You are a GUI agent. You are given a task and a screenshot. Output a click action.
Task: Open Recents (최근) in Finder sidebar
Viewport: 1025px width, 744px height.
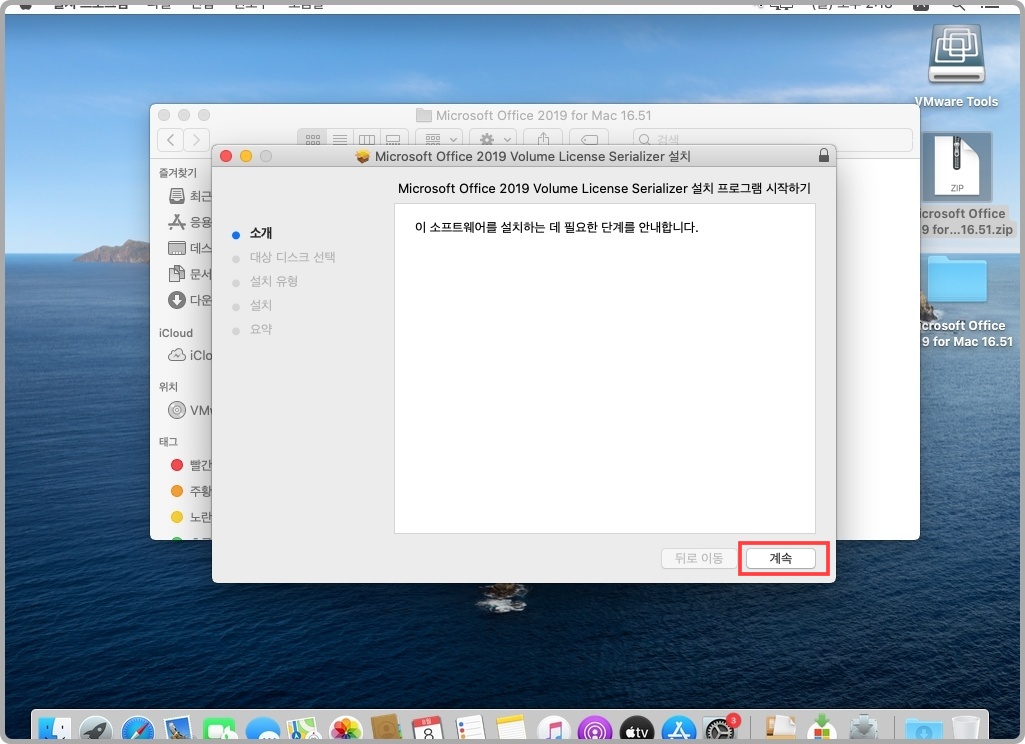[190, 196]
